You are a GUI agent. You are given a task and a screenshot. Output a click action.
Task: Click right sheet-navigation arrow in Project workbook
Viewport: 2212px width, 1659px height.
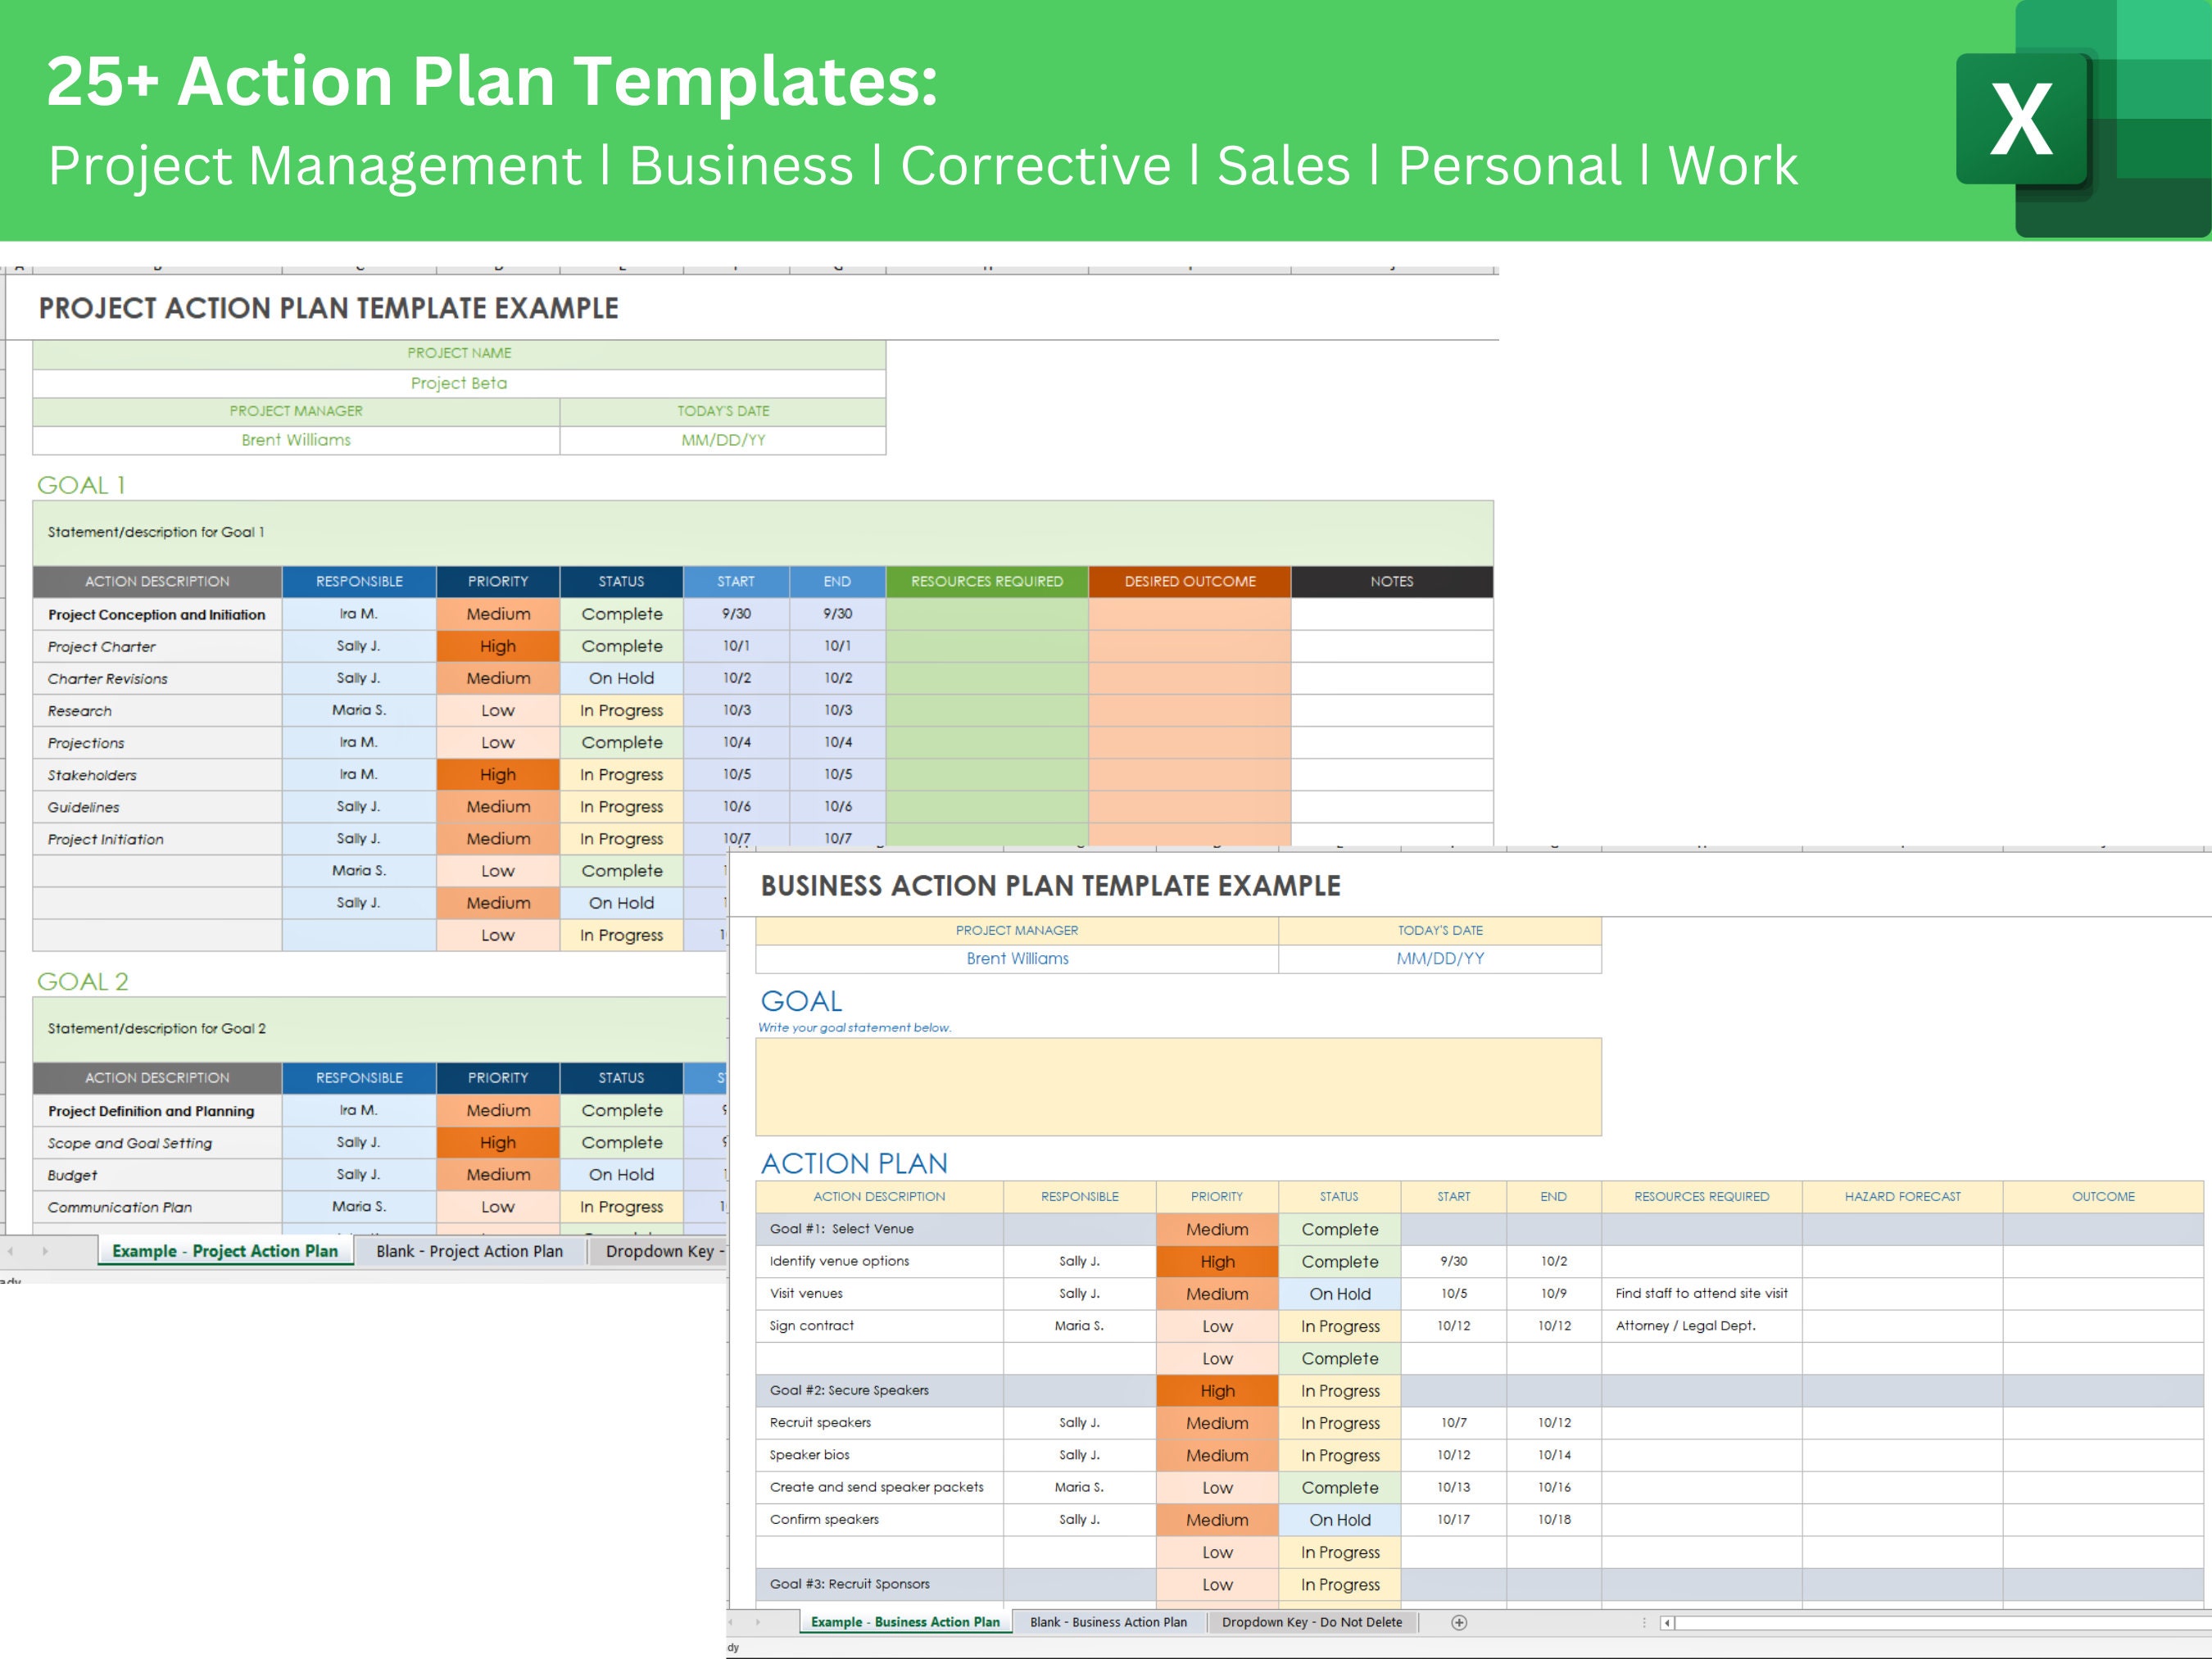point(44,1251)
